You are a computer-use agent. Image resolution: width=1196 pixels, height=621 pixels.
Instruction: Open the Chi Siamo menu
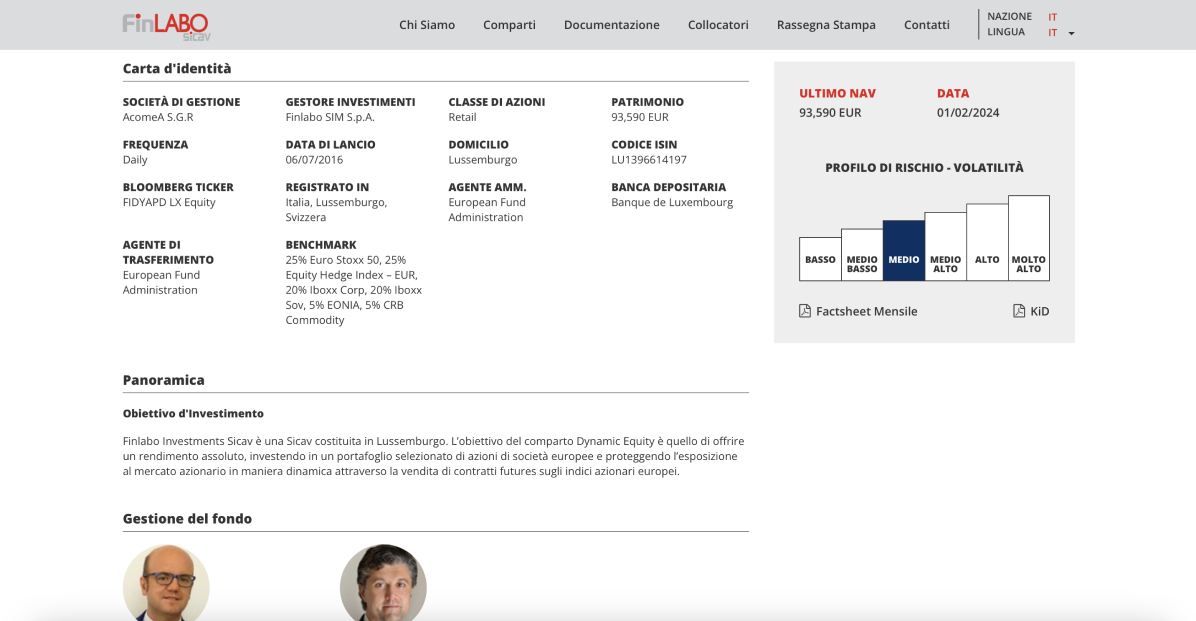click(x=427, y=24)
